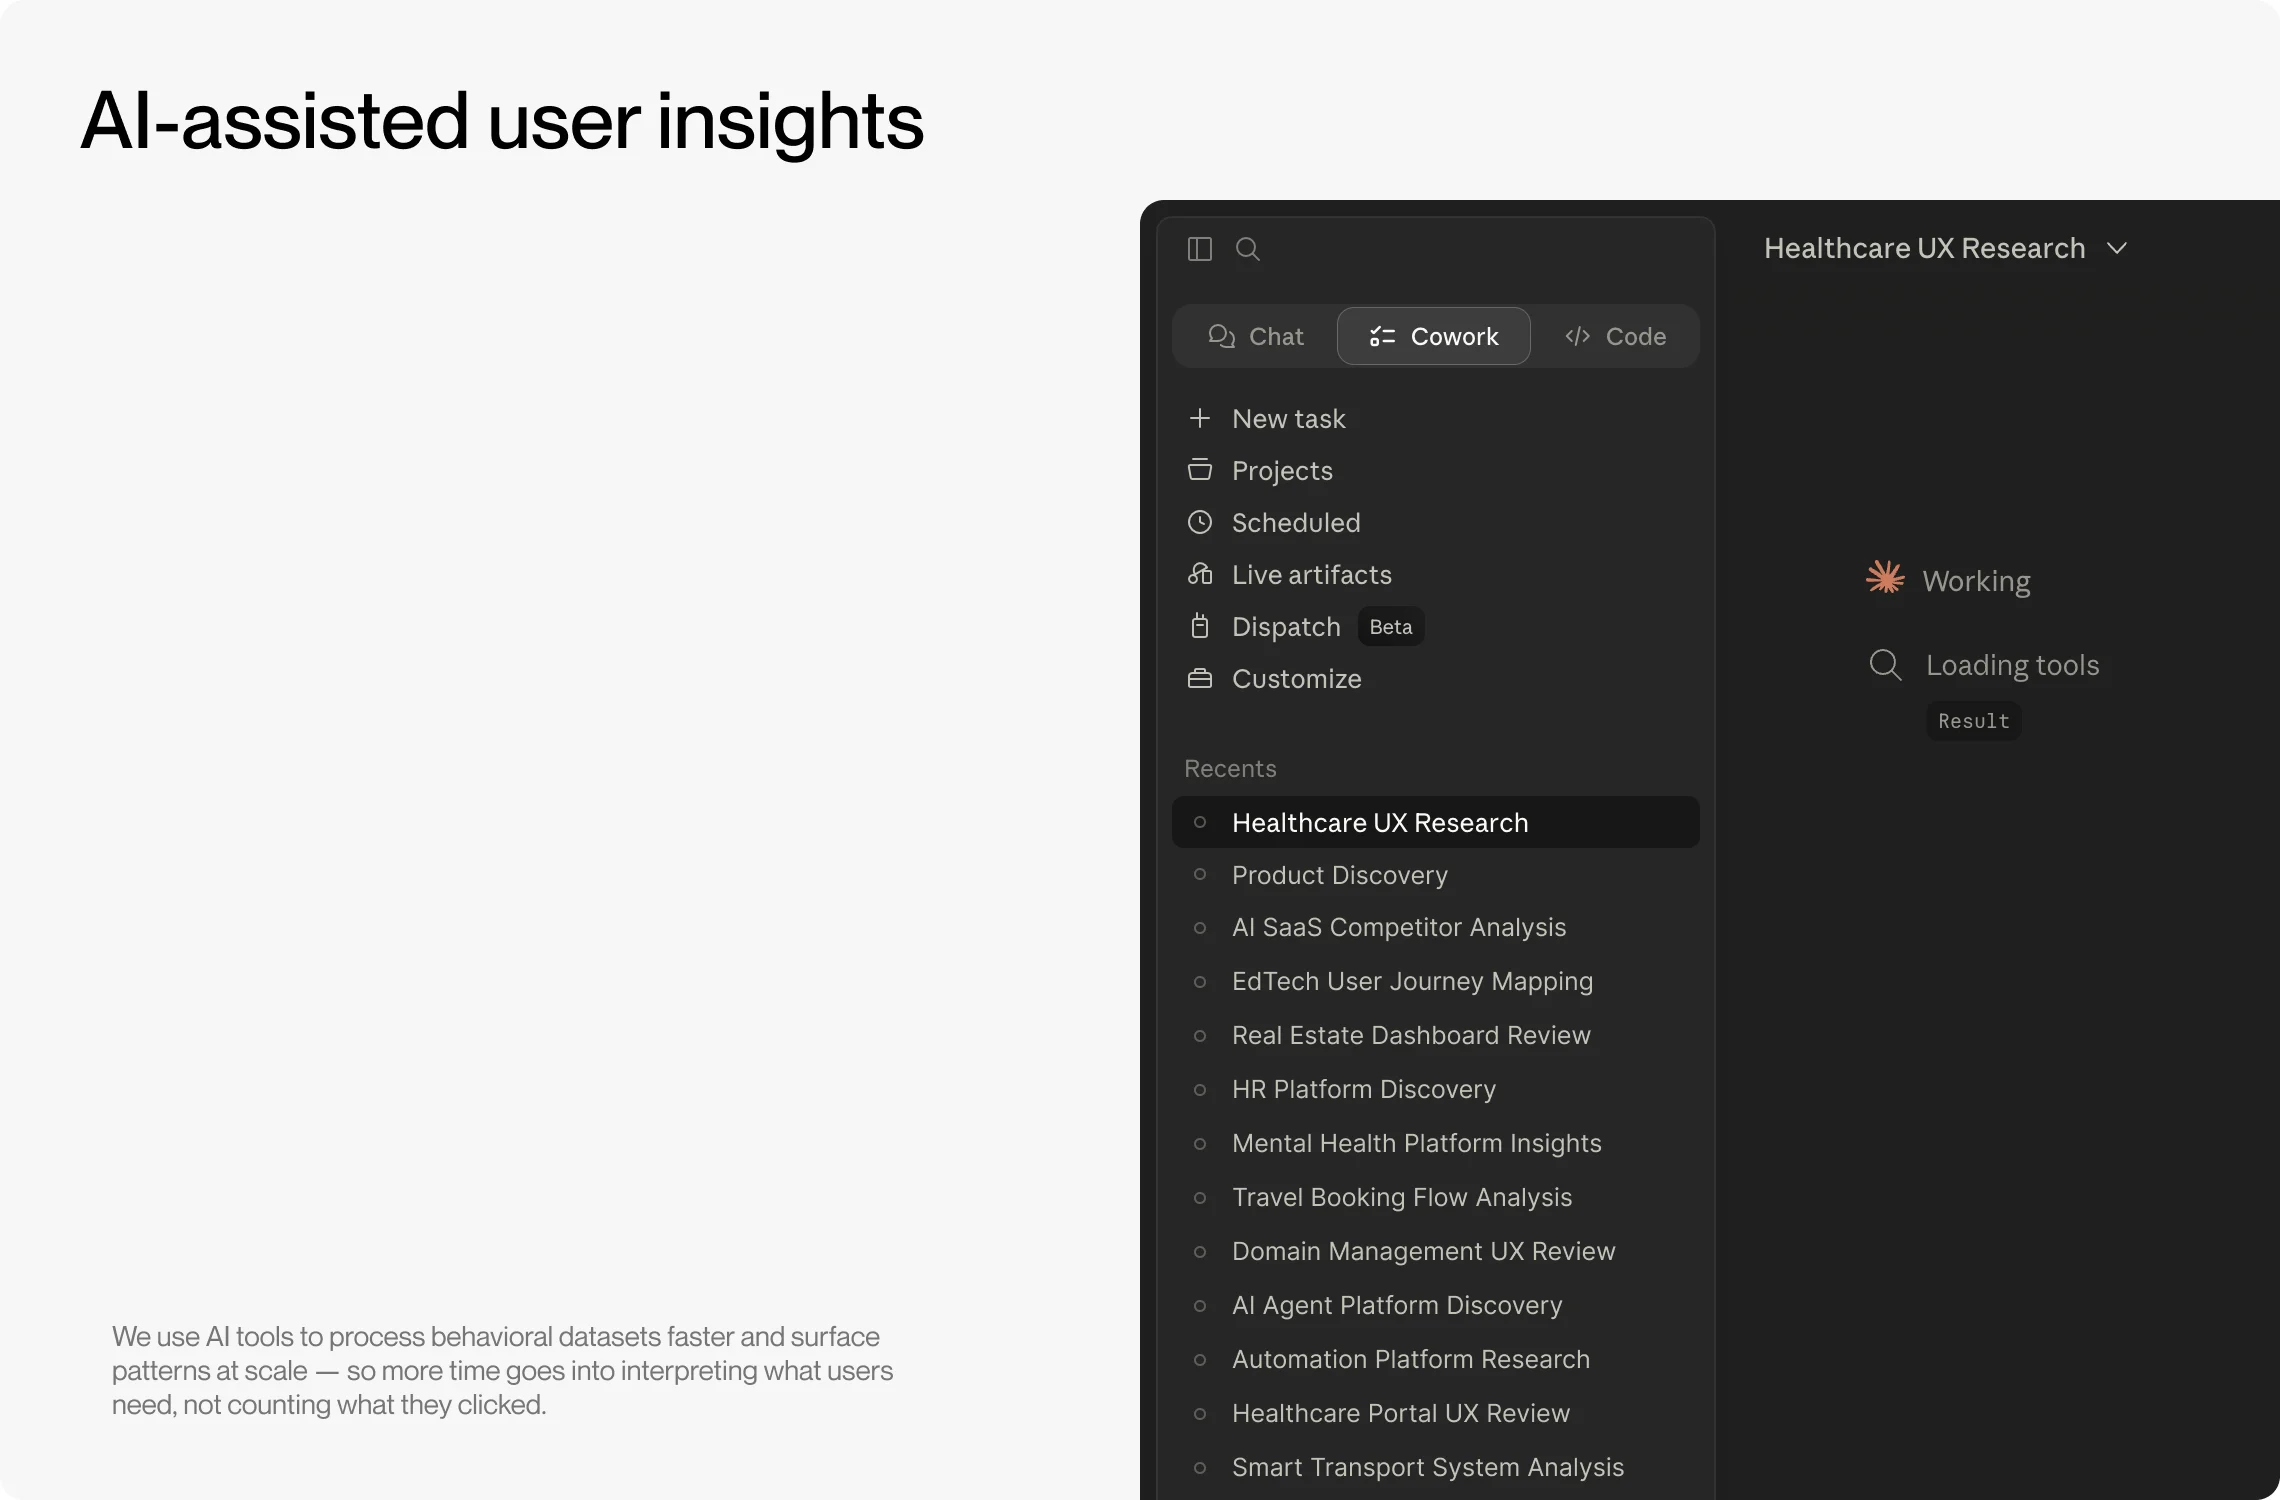Click status circle beside Real Estate Dashboard Review

coord(1200,1036)
